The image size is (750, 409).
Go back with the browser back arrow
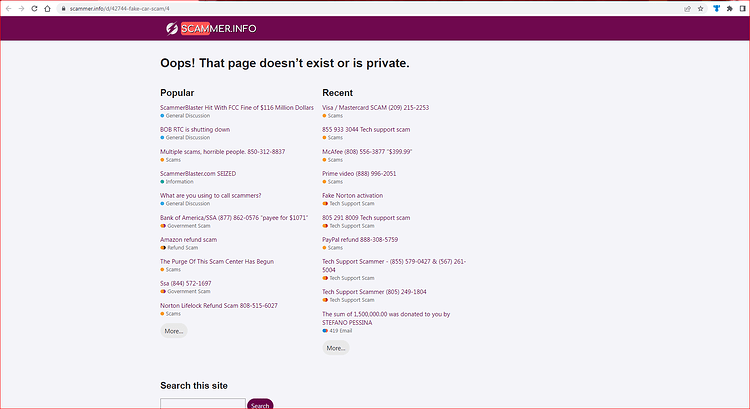(x=9, y=9)
